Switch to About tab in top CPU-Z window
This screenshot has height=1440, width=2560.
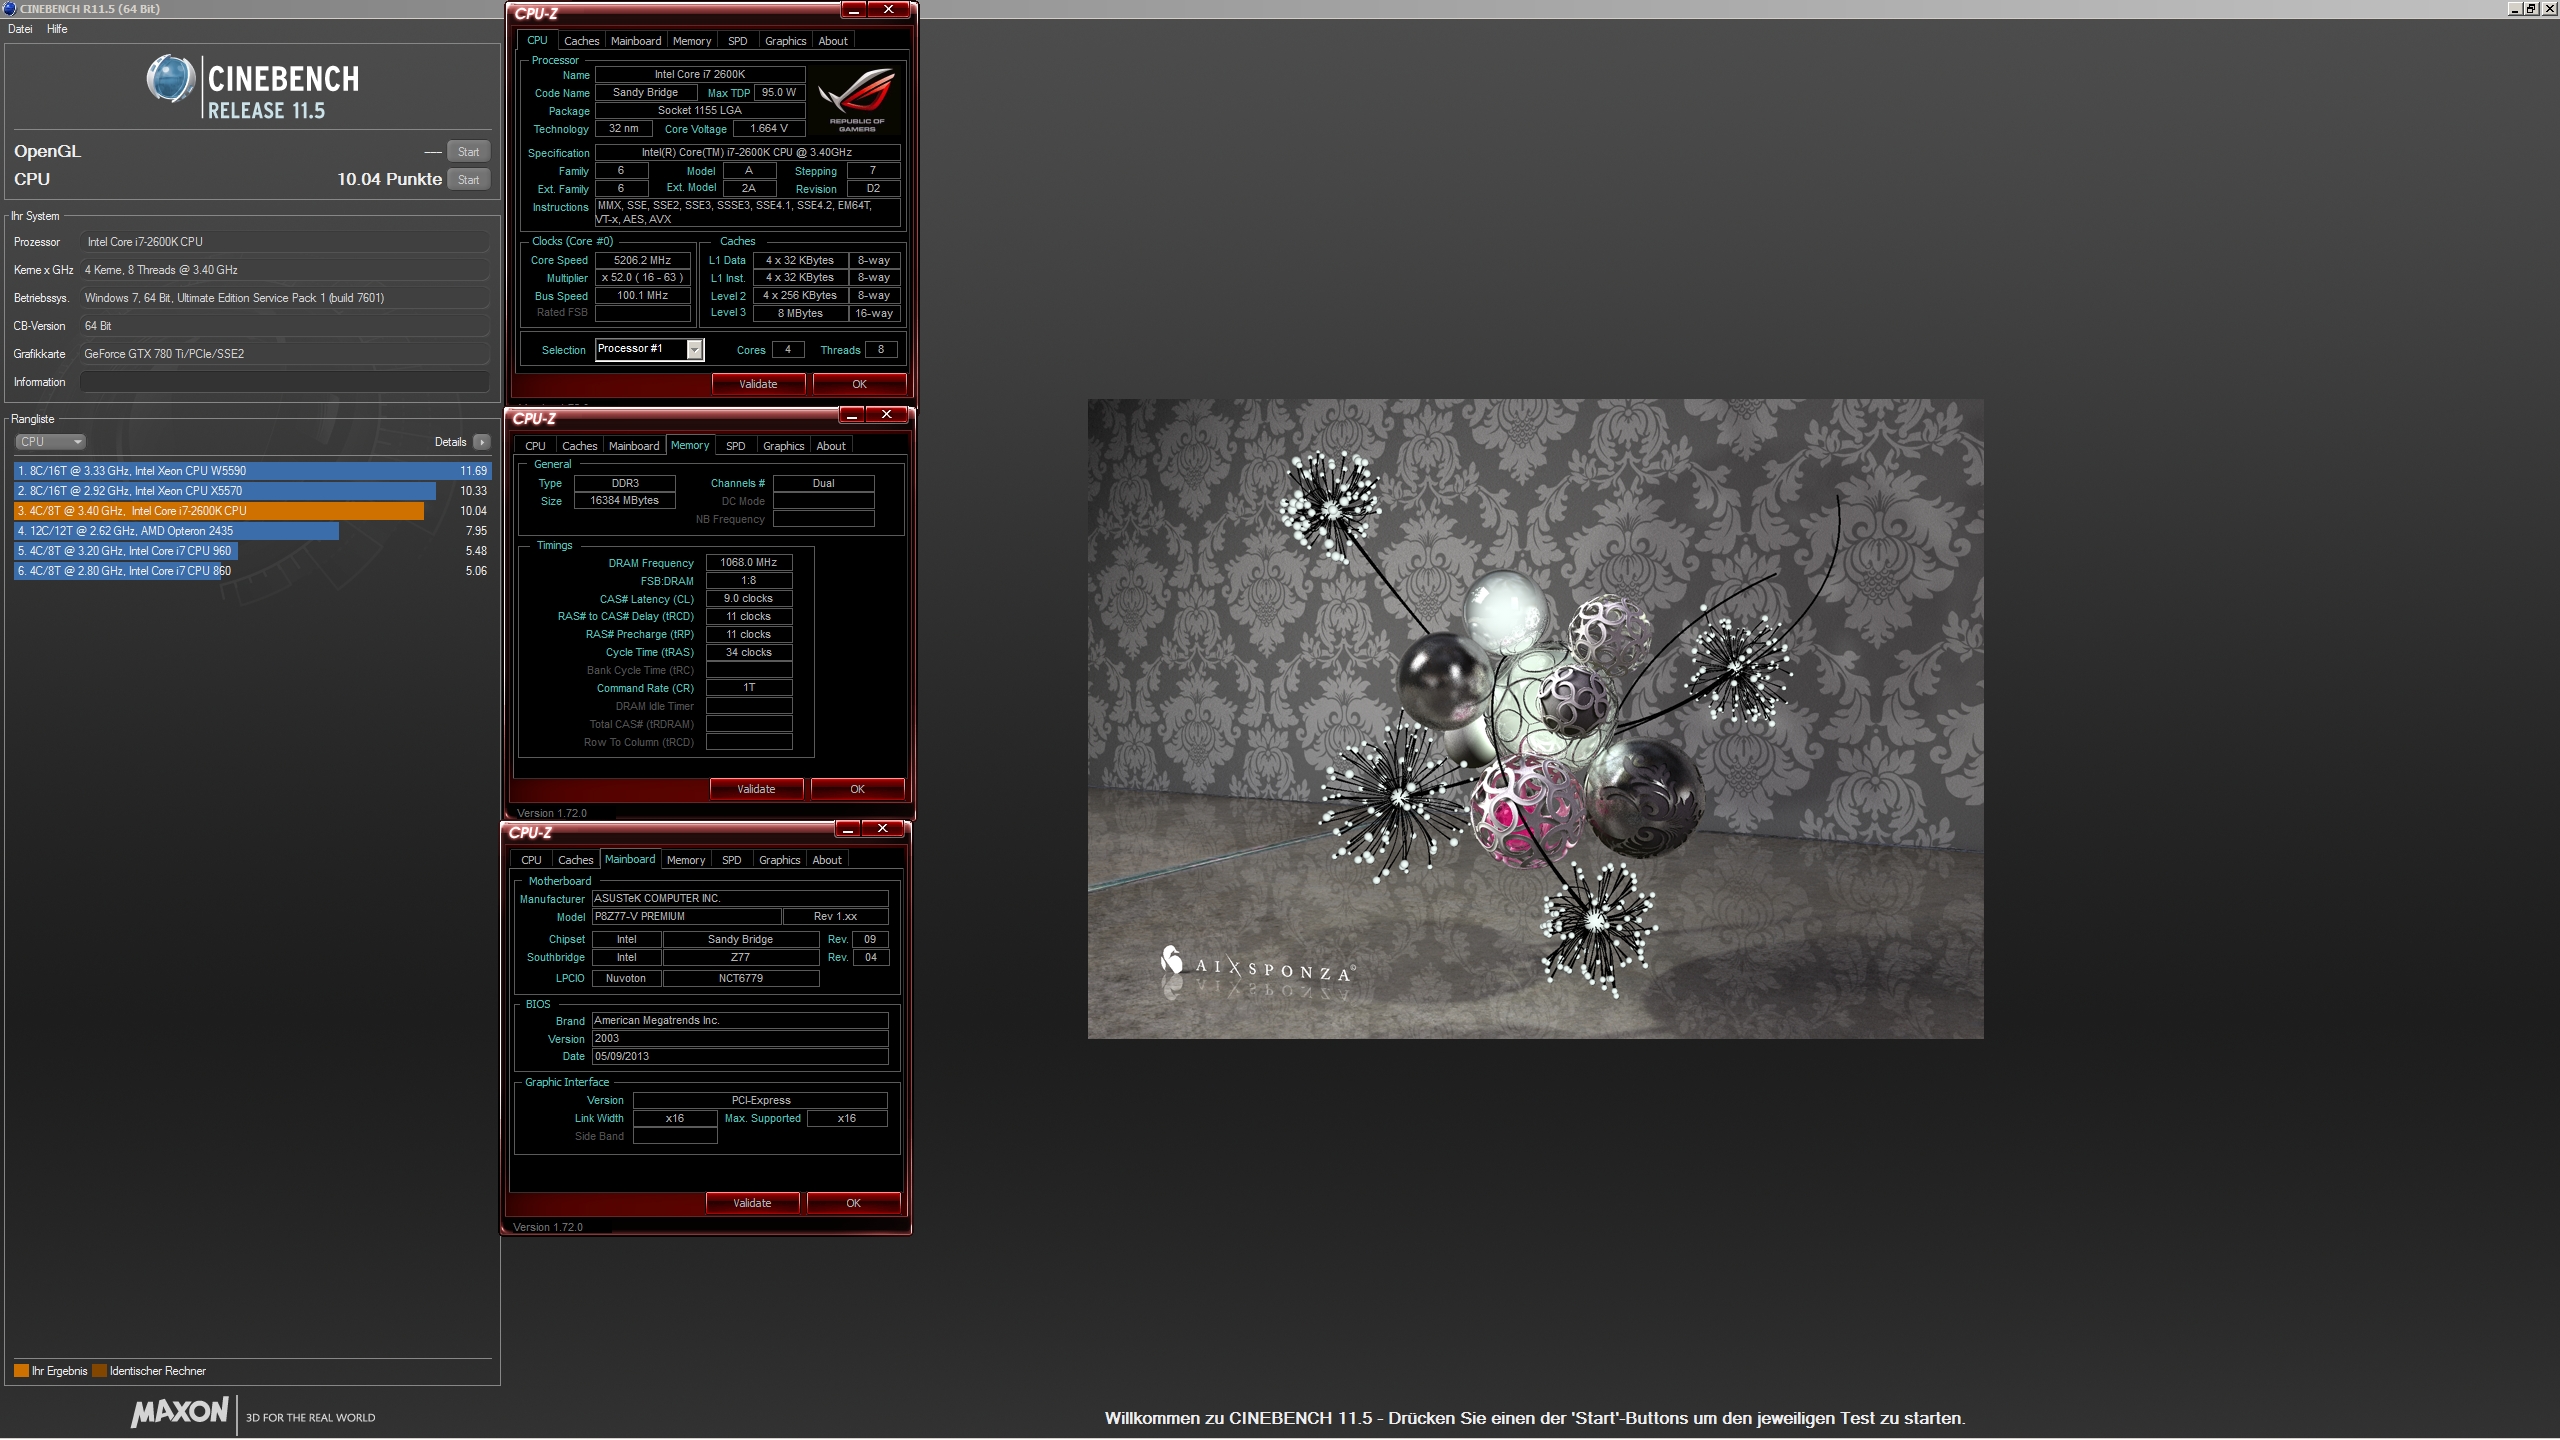pos(833,41)
